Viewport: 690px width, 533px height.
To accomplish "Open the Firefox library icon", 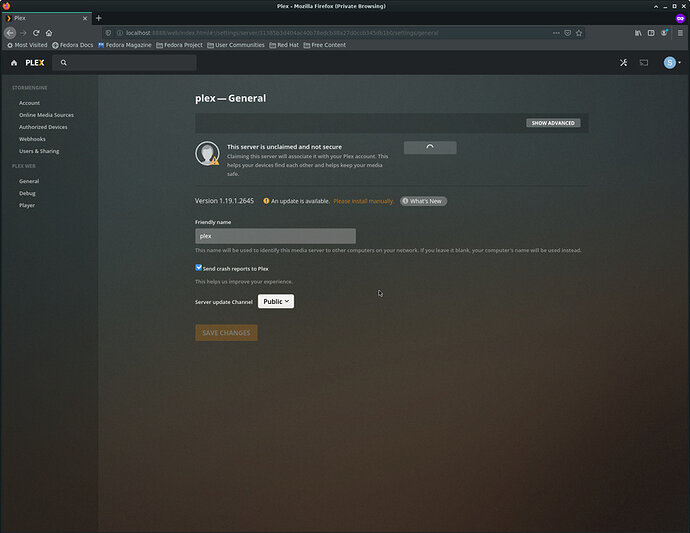I will [x=638, y=33].
